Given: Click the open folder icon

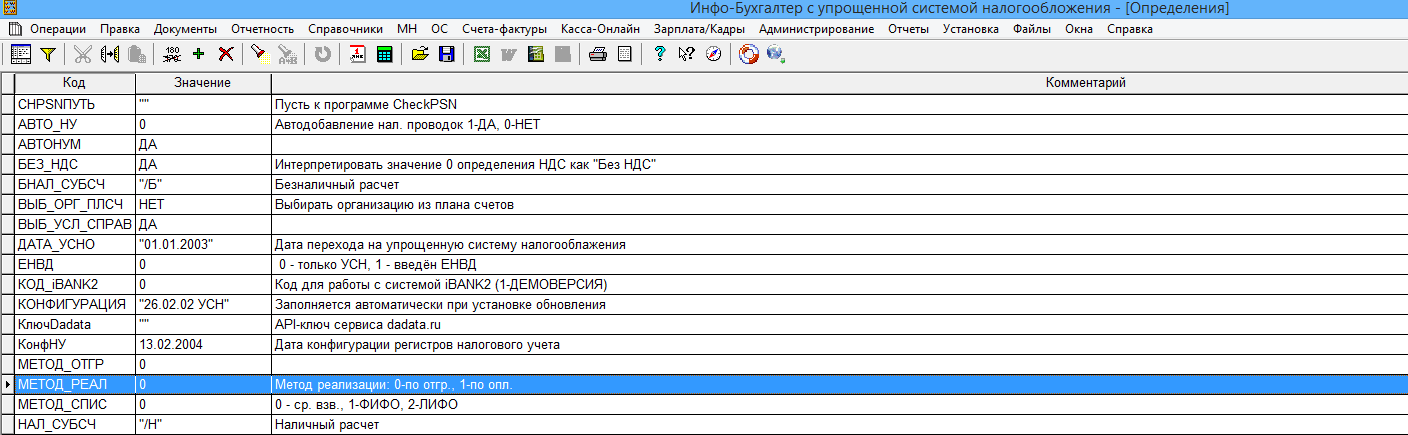Looking at the screenshot, I should [x=420, y=55].
